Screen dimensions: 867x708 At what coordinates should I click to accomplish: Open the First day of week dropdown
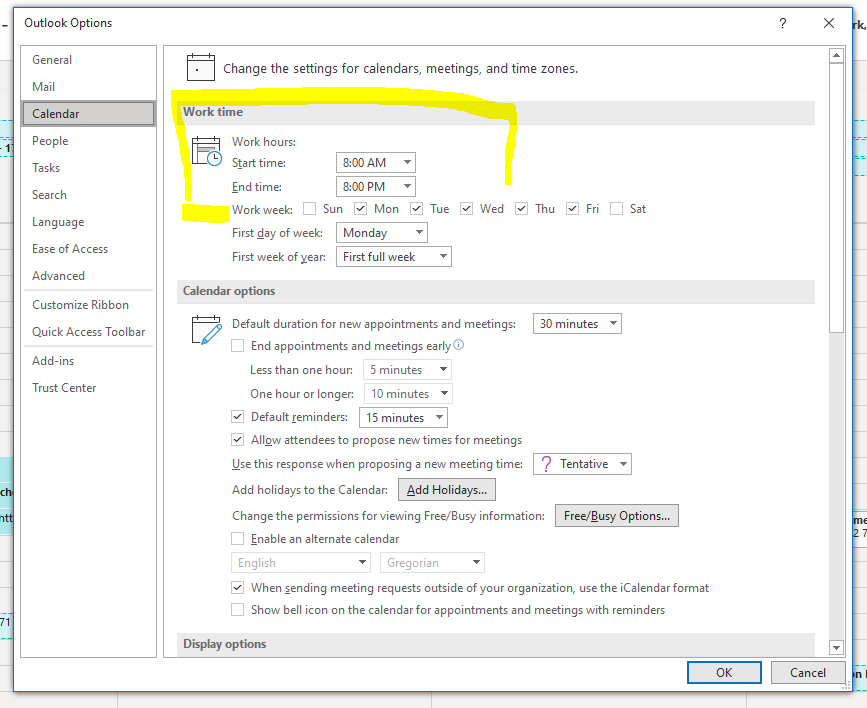click(x=382, y=233)
